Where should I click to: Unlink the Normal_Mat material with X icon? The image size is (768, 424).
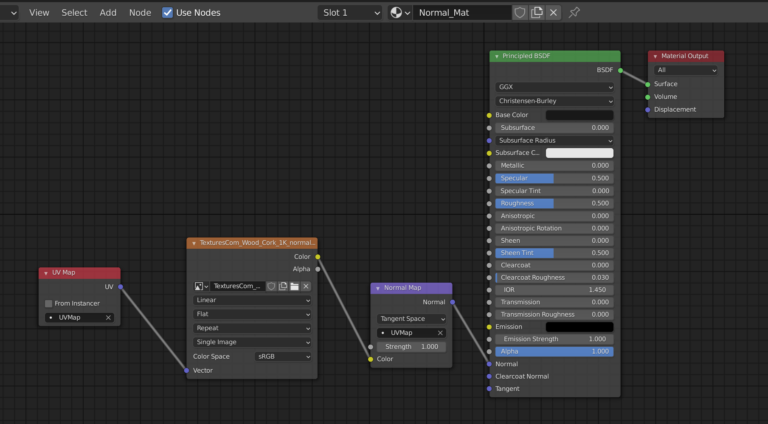click(x=553, y=13)
